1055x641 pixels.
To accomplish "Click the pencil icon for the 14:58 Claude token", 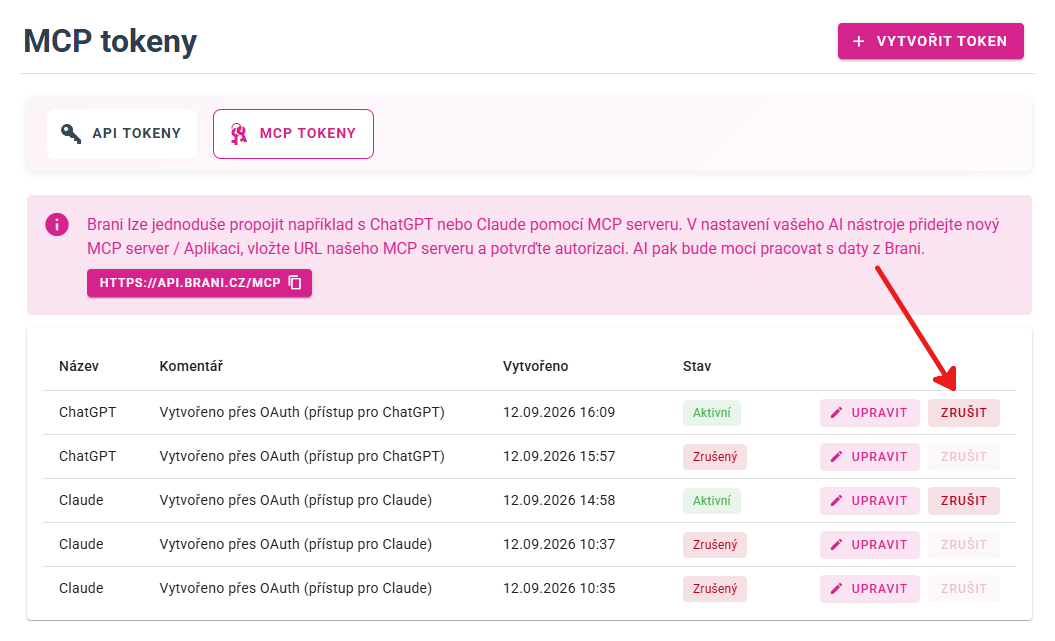I will pyautogui.click(x=836, y=500).
